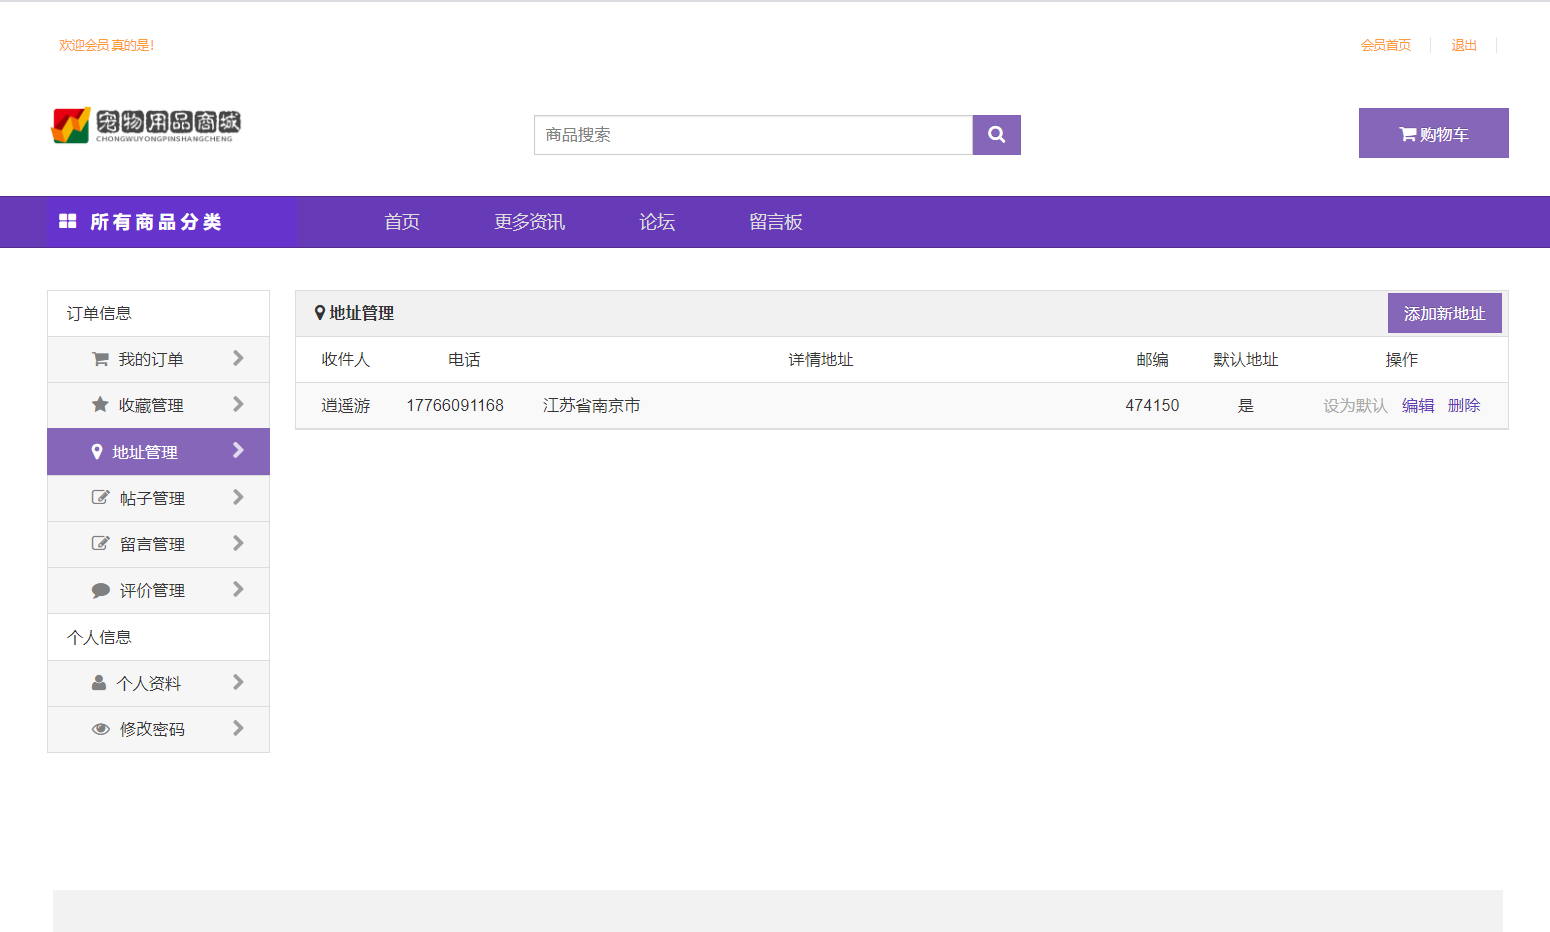Click recipient name 逍遥游

[346, 405]
